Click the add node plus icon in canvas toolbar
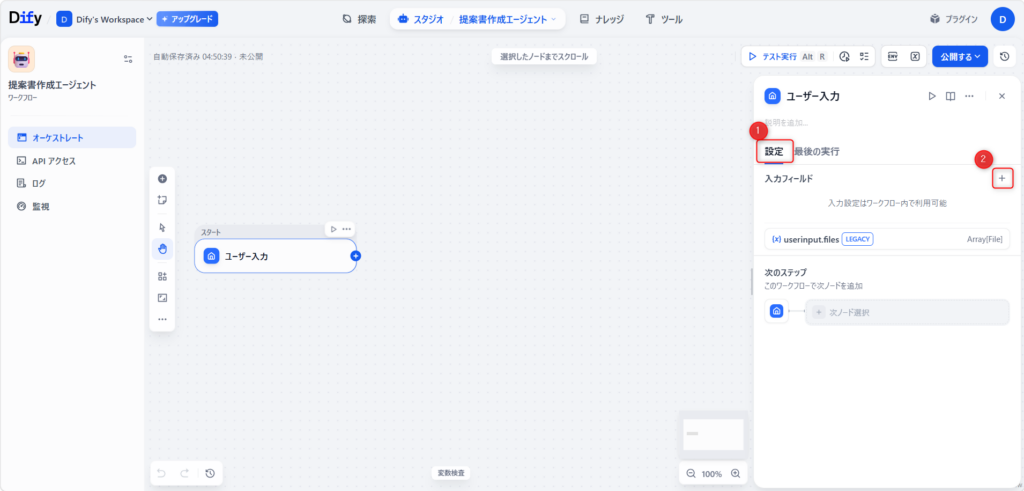1024x491 pixels. [x=162, y=178]
